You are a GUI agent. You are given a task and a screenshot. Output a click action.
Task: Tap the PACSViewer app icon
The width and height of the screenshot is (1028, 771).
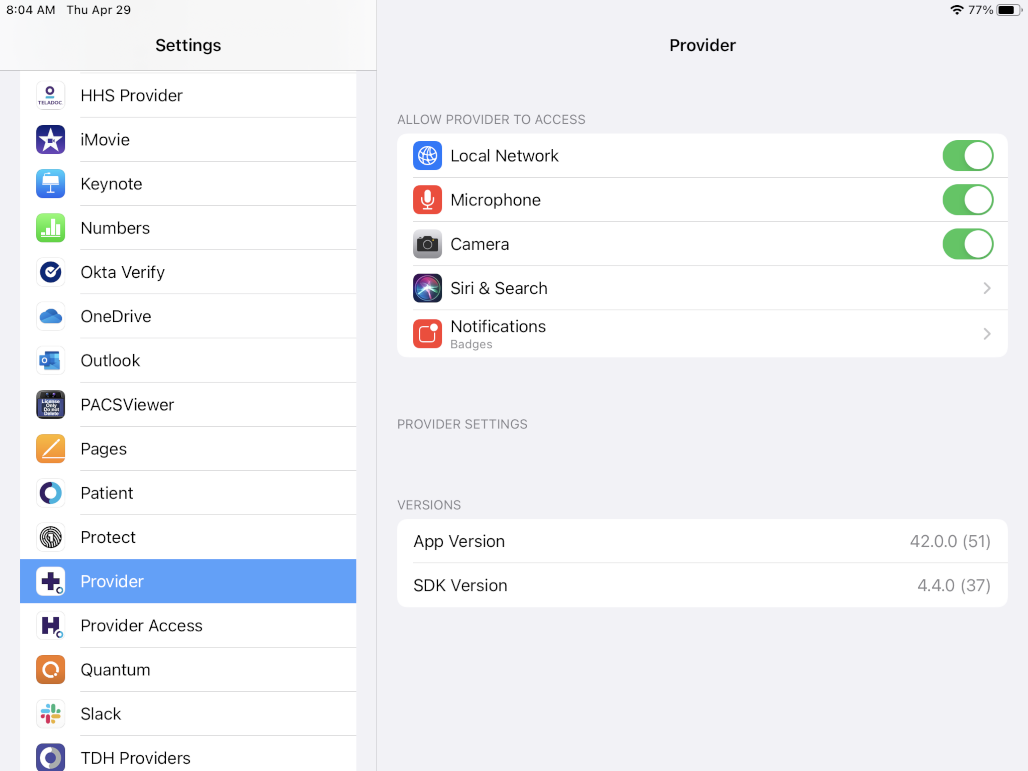(50, 405)
